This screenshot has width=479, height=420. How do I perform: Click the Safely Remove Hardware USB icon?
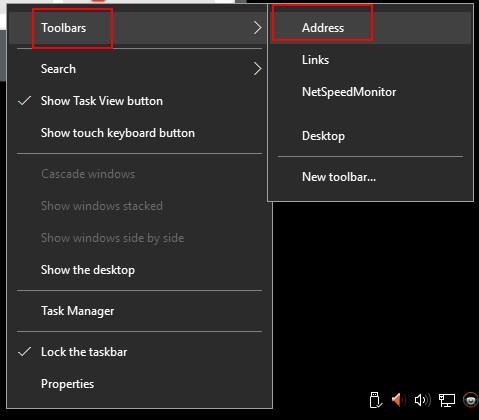tap(376, 399)
